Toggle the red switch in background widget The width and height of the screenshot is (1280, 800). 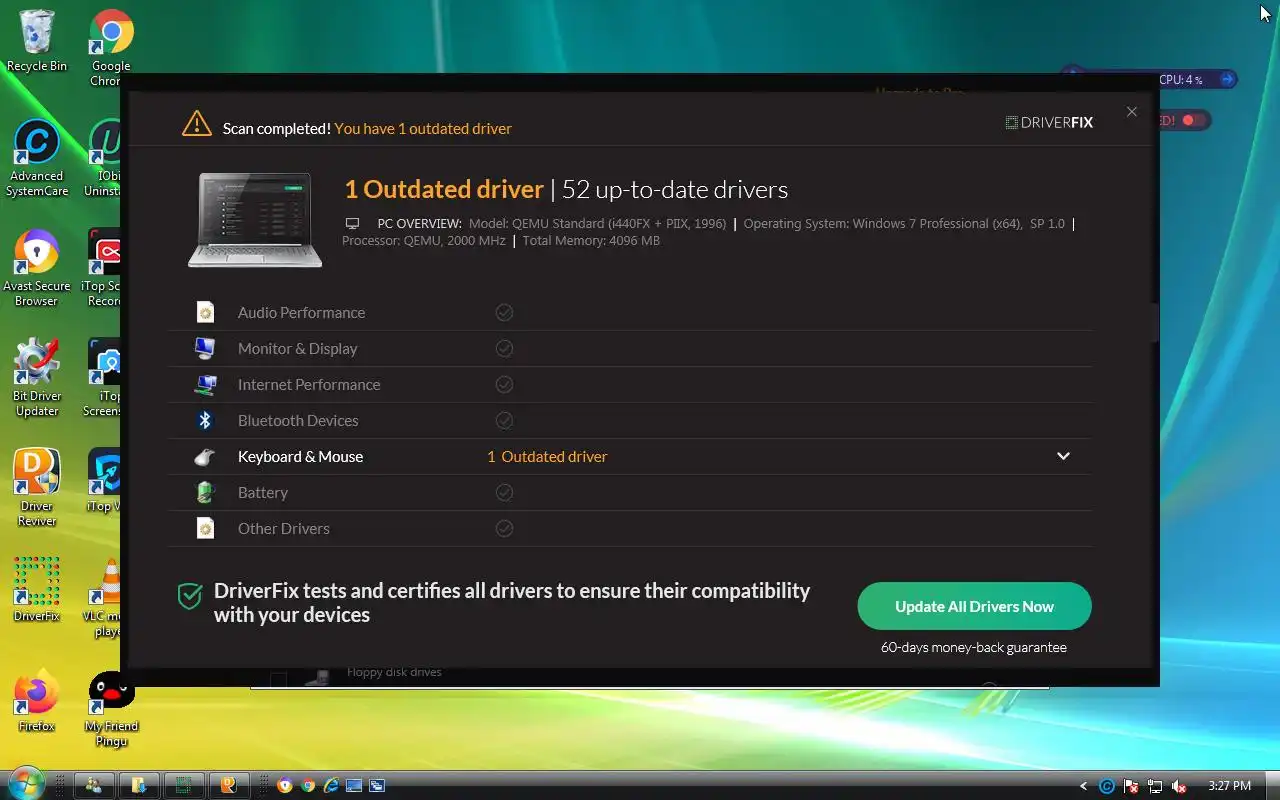1192,120
